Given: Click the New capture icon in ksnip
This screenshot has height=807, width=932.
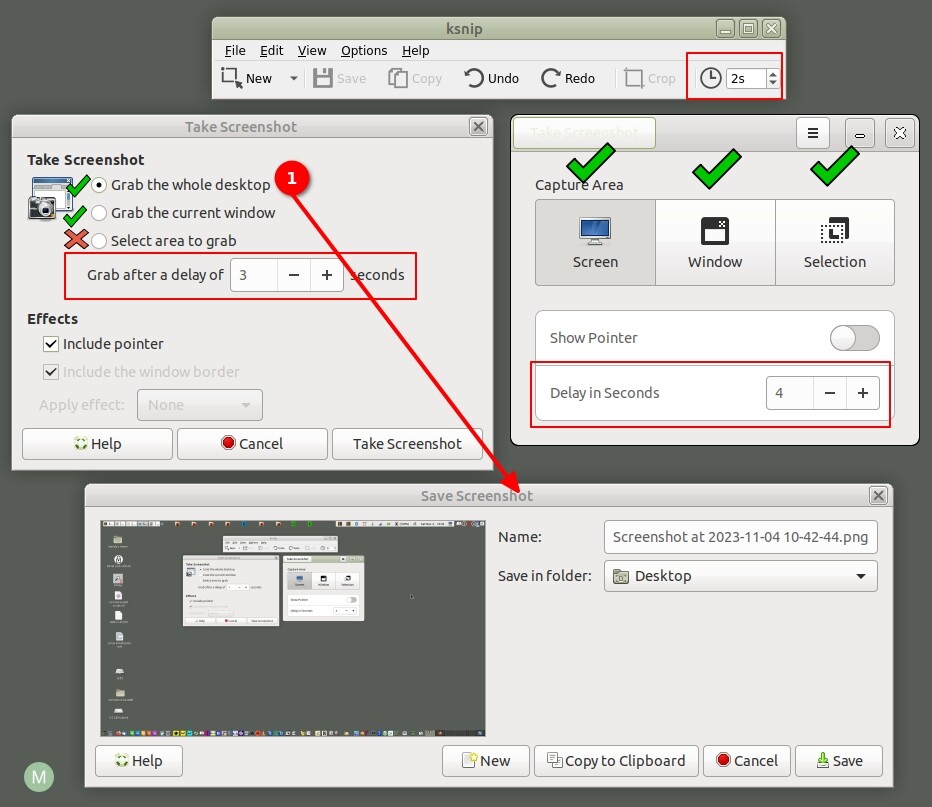Looking at the screenshot, I should pos(231,78).
